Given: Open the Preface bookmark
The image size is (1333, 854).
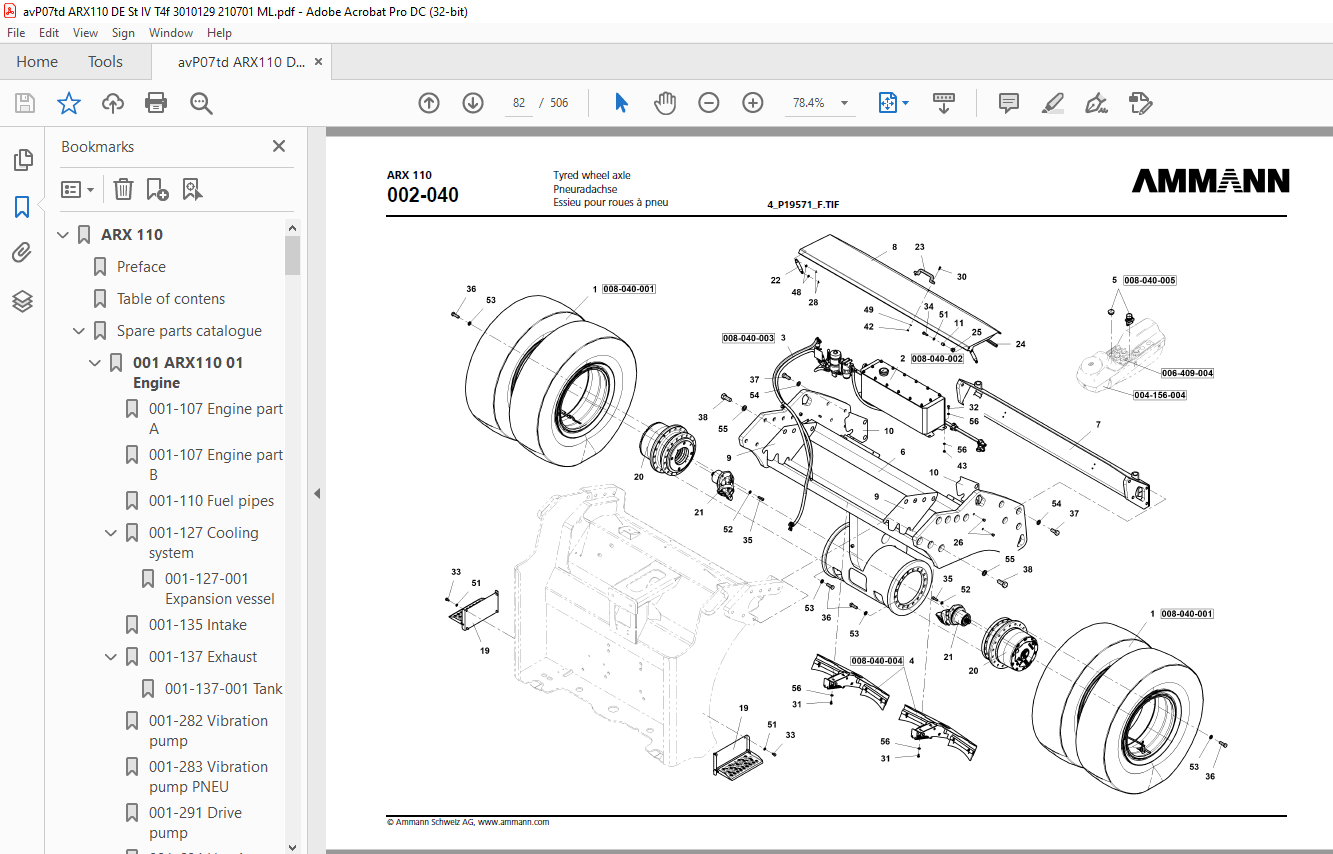Looking at the screenshot, I should (141, 267).
